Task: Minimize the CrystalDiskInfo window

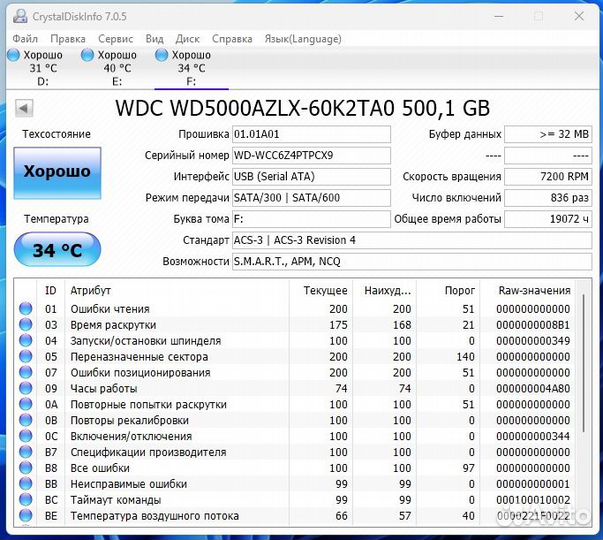Action: click(499, 17)
